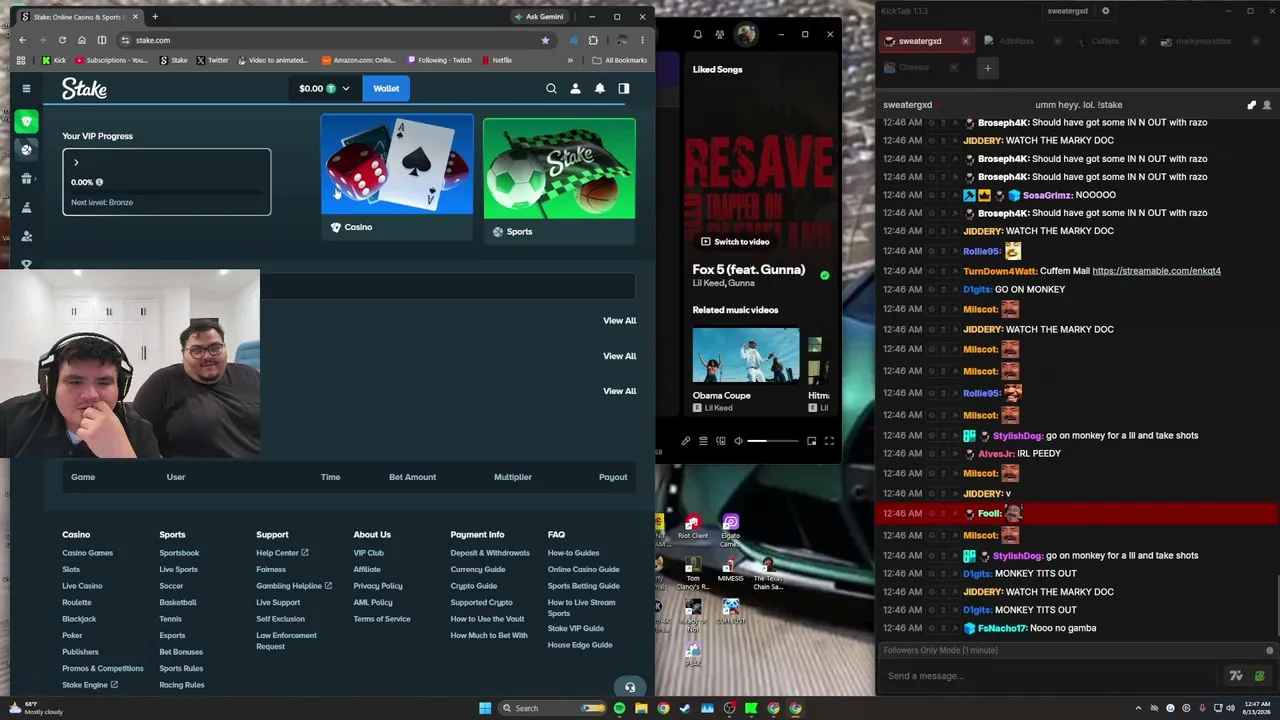Viewport: 1280px width, 720px height.
Task: Open the Slots footer link
Action: [x=71, y=569]
